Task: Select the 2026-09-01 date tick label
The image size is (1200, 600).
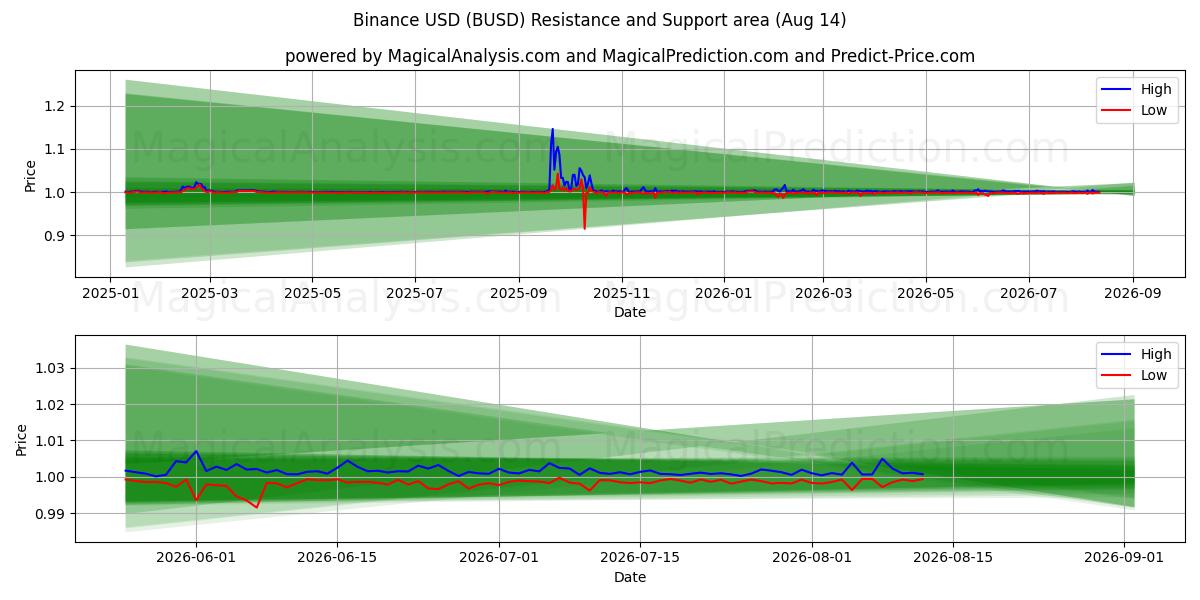Action: point(1124,558)
